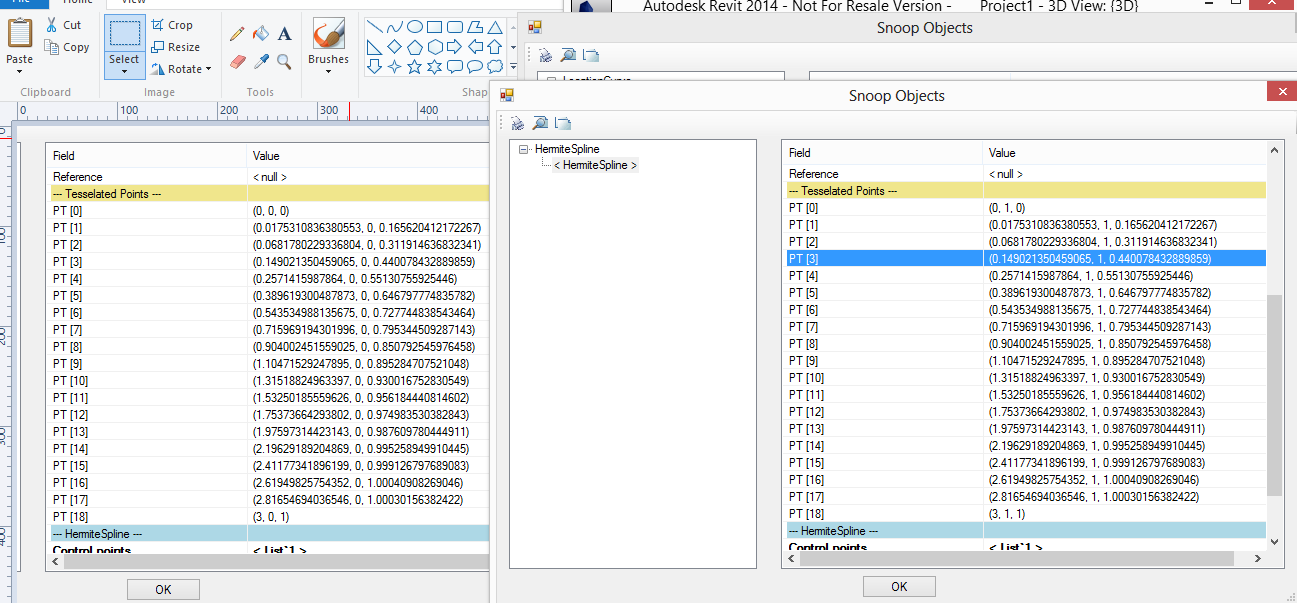Choose the Six-point star shape
Image resolution: width=1297 pixels, height=603 pixels.
tap(434, 67)
